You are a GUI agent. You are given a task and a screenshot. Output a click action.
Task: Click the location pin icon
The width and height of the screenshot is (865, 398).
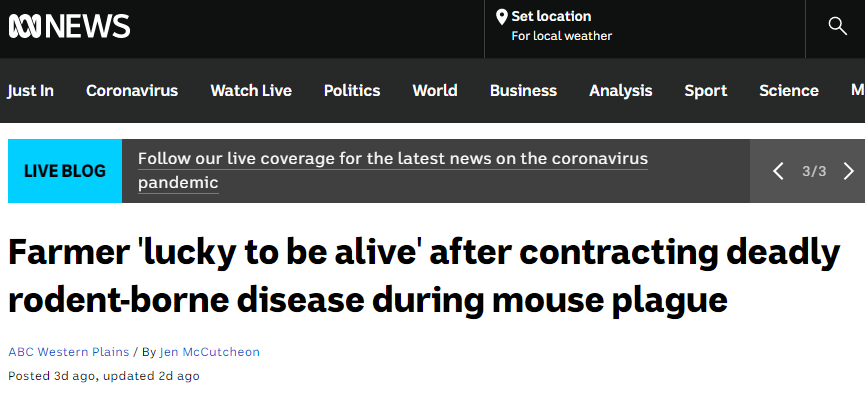tap(501, 17)
